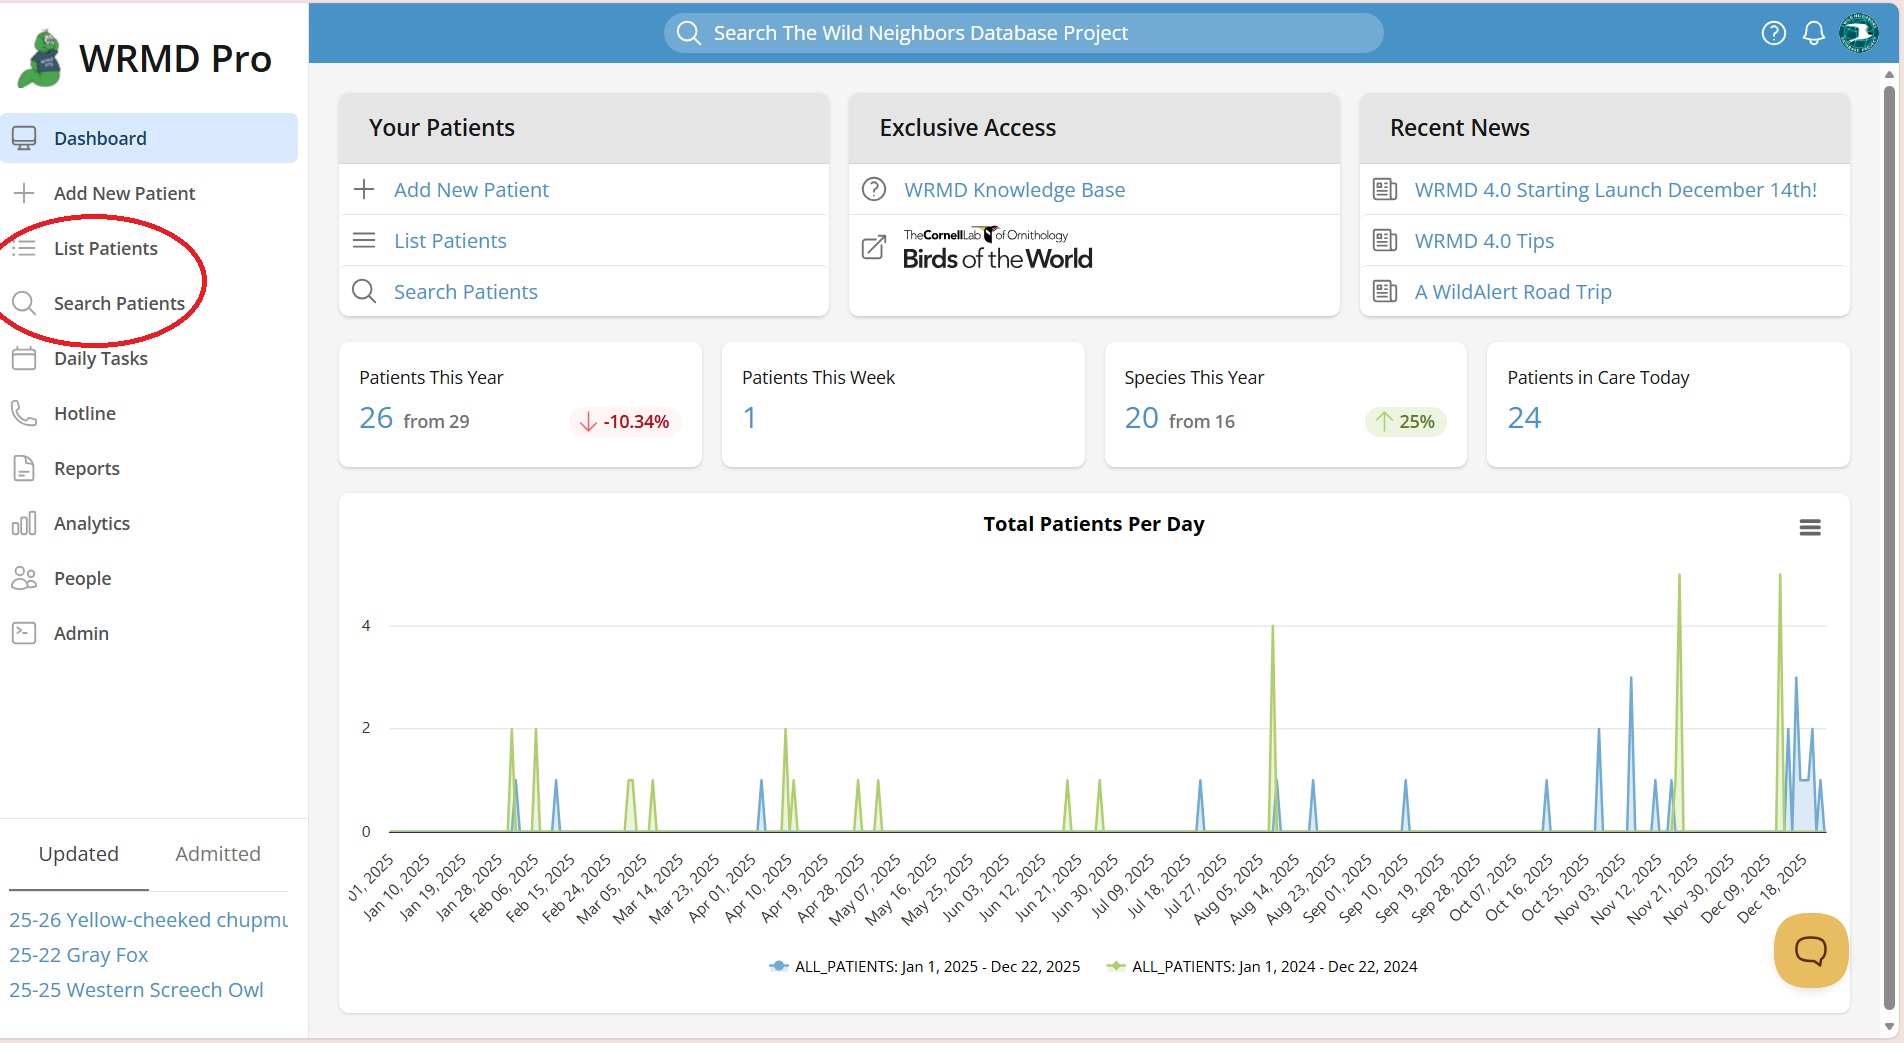Click the plus icon in Your Patients card
1904x1043 pixels.
364,189
